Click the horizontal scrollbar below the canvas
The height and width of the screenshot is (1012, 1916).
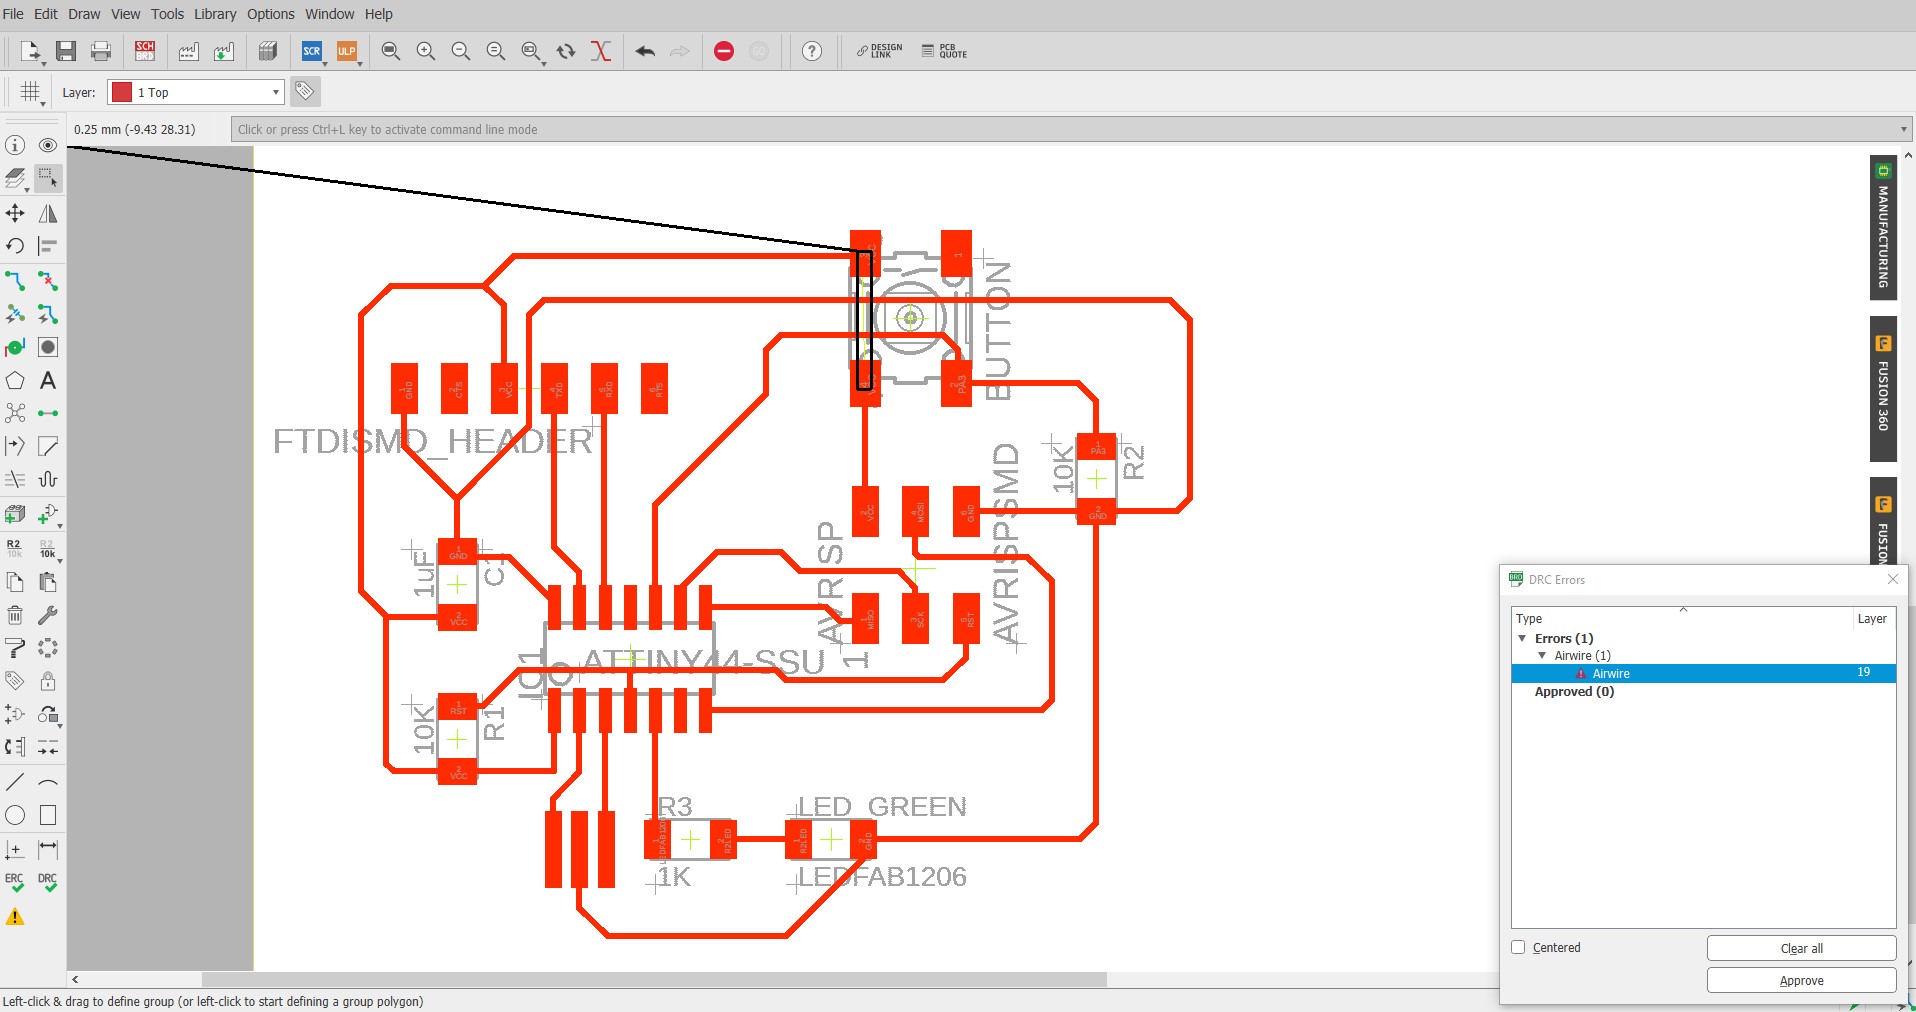tap(654, 980)
